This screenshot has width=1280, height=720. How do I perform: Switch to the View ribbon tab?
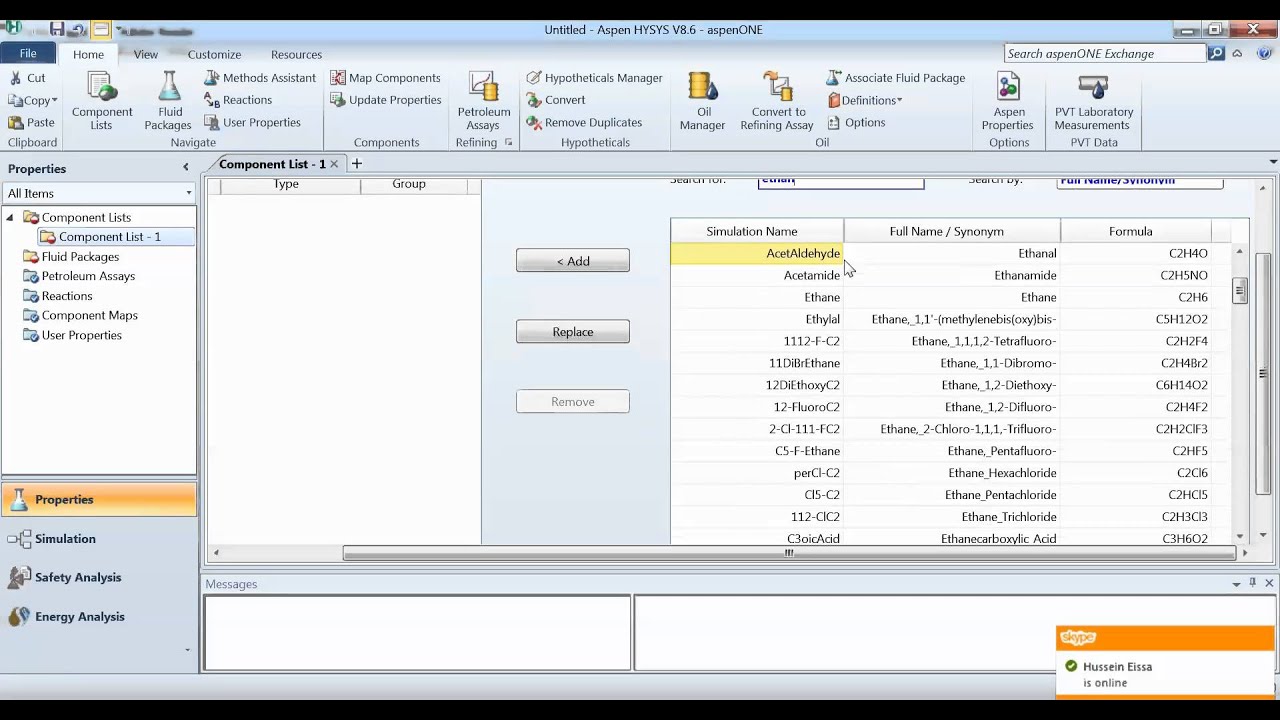[145, 54]
